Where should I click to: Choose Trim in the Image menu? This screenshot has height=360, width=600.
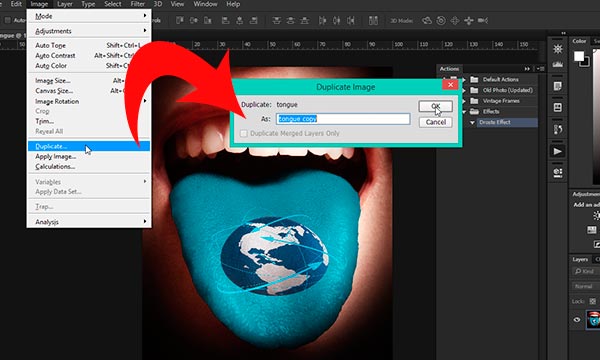(89, 121)
